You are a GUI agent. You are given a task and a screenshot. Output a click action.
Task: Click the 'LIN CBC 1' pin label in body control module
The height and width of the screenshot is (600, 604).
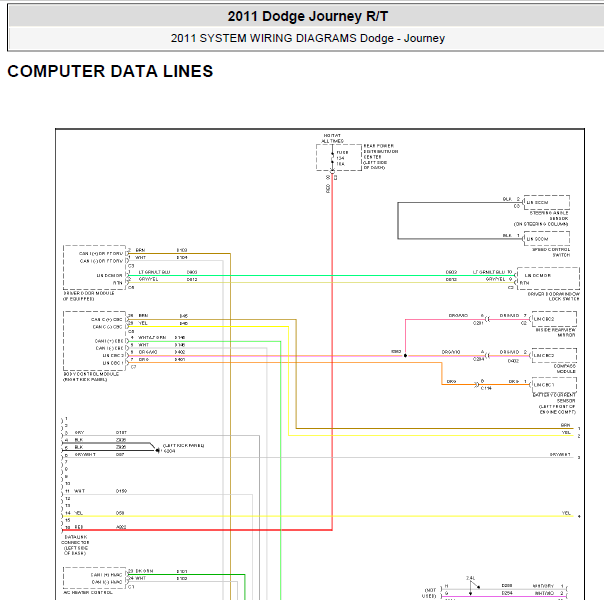click(x=113, y=363)
